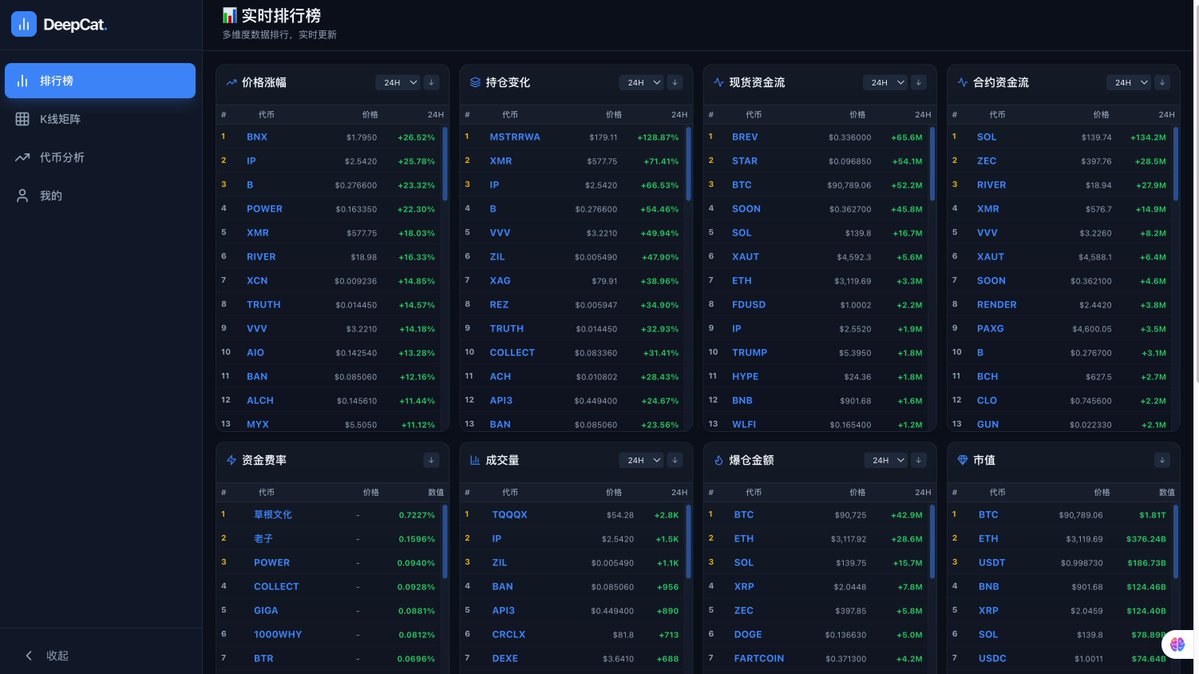Open RIVER token in 合约资金流 list
The width and height of the screenshot is (1199, 674).
[991, 184]
